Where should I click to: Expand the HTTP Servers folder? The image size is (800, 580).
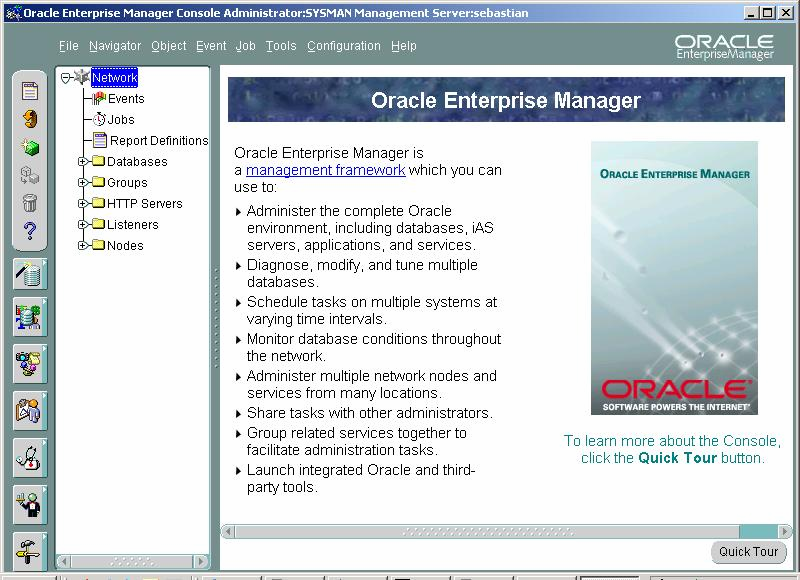click(x=82, y=204)
